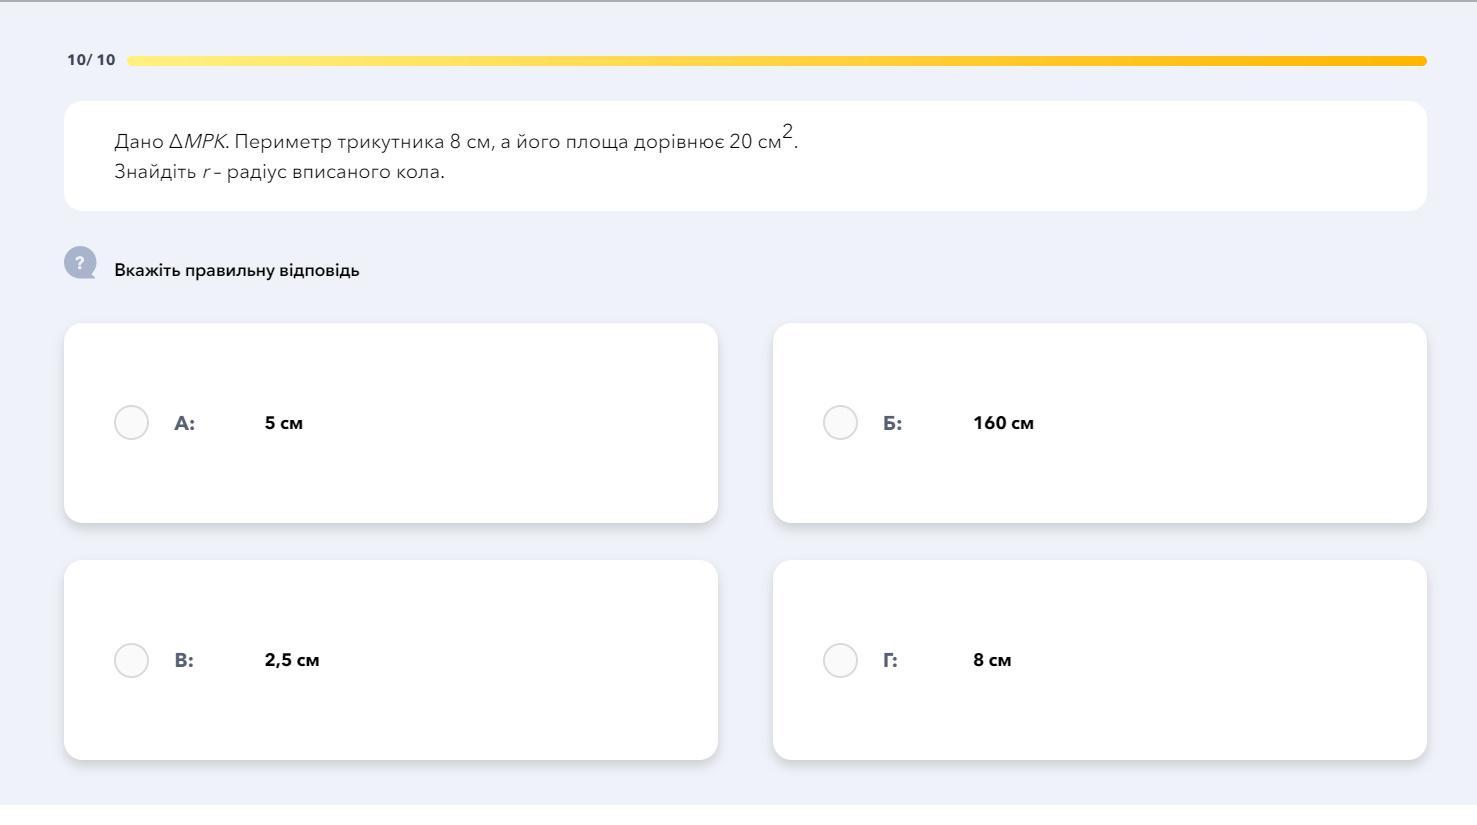The image size is (1477, 825).
Task: Click the "В:" option letter label
Action: [184, 660]
